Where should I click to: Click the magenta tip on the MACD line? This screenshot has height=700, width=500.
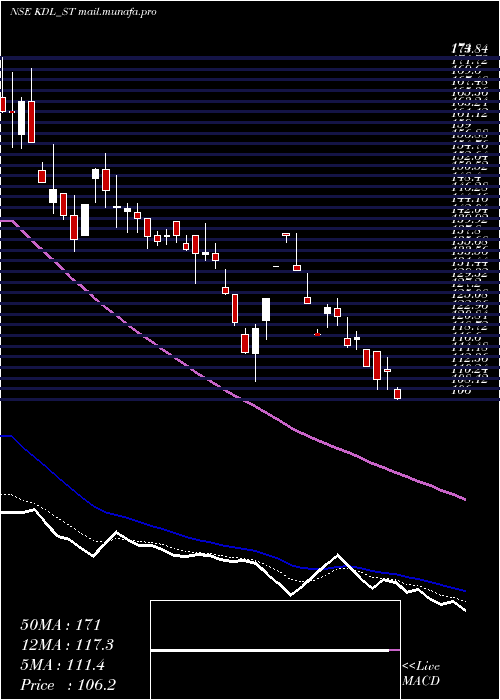coord(395,650)
